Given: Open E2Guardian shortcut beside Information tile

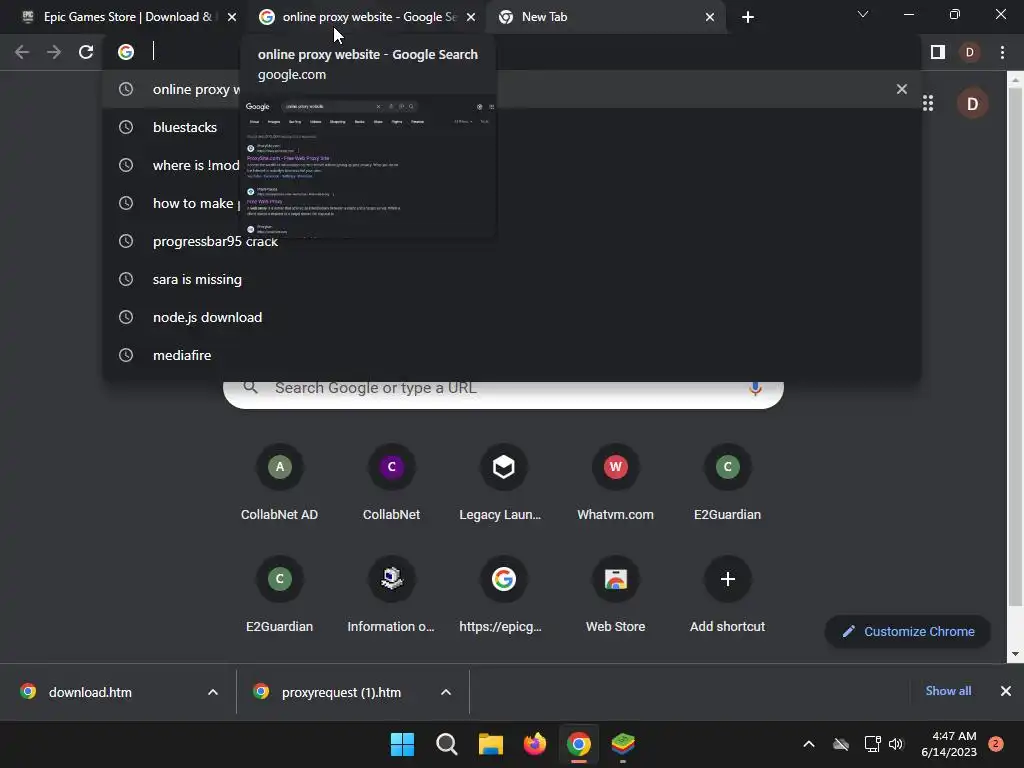Looking at the screenshot, I should click(280, 595).
